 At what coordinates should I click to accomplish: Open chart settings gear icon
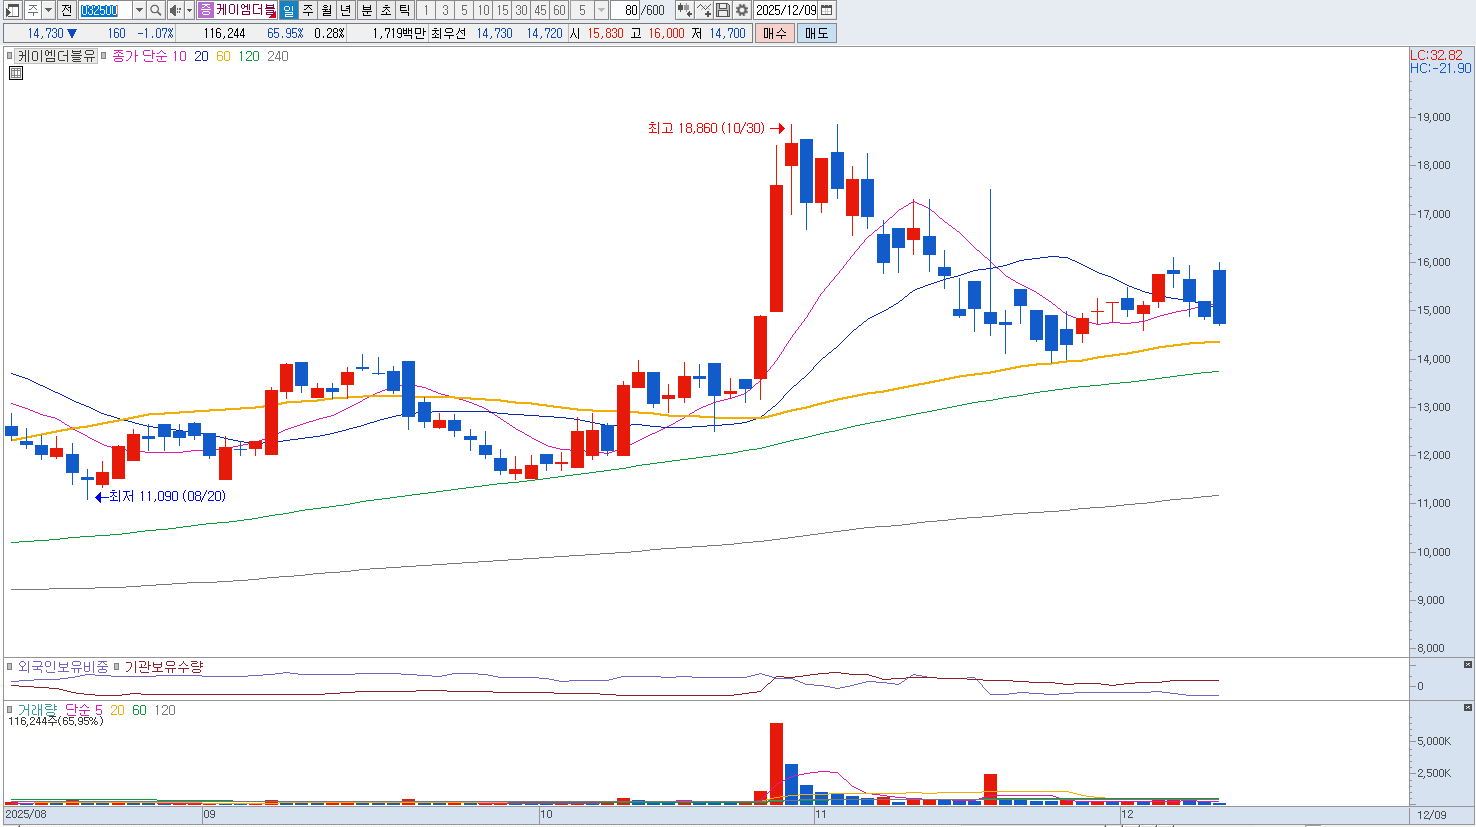[x=742, y=10]
